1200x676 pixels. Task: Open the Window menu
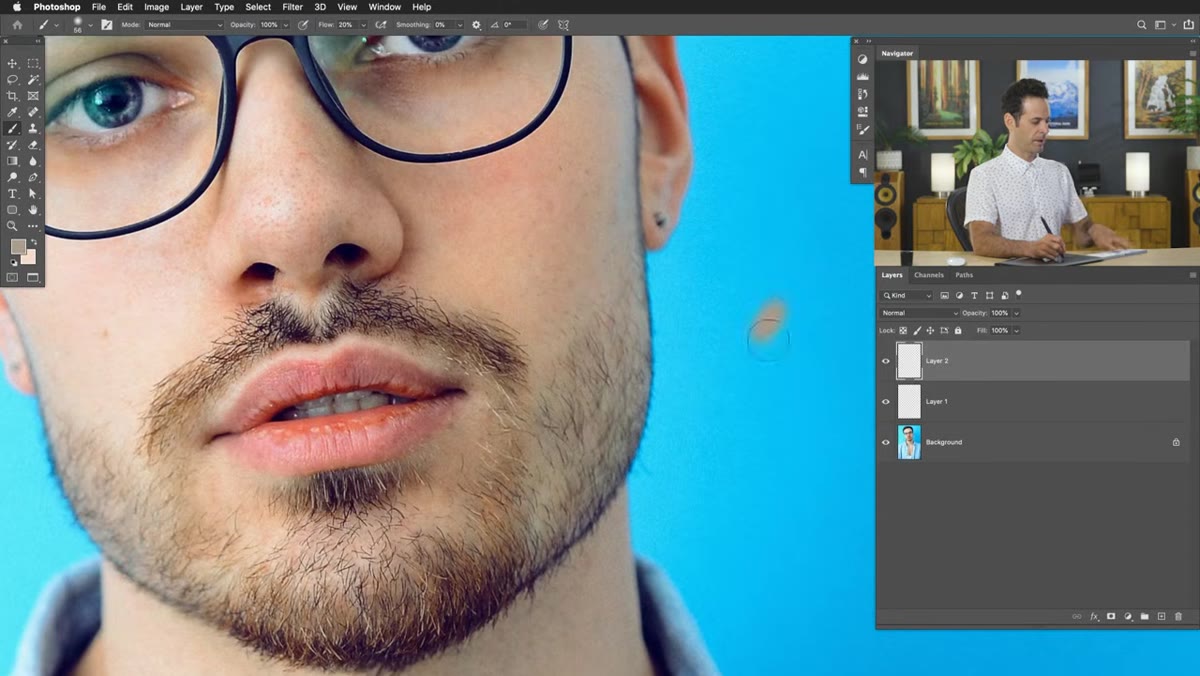(384, 7)
